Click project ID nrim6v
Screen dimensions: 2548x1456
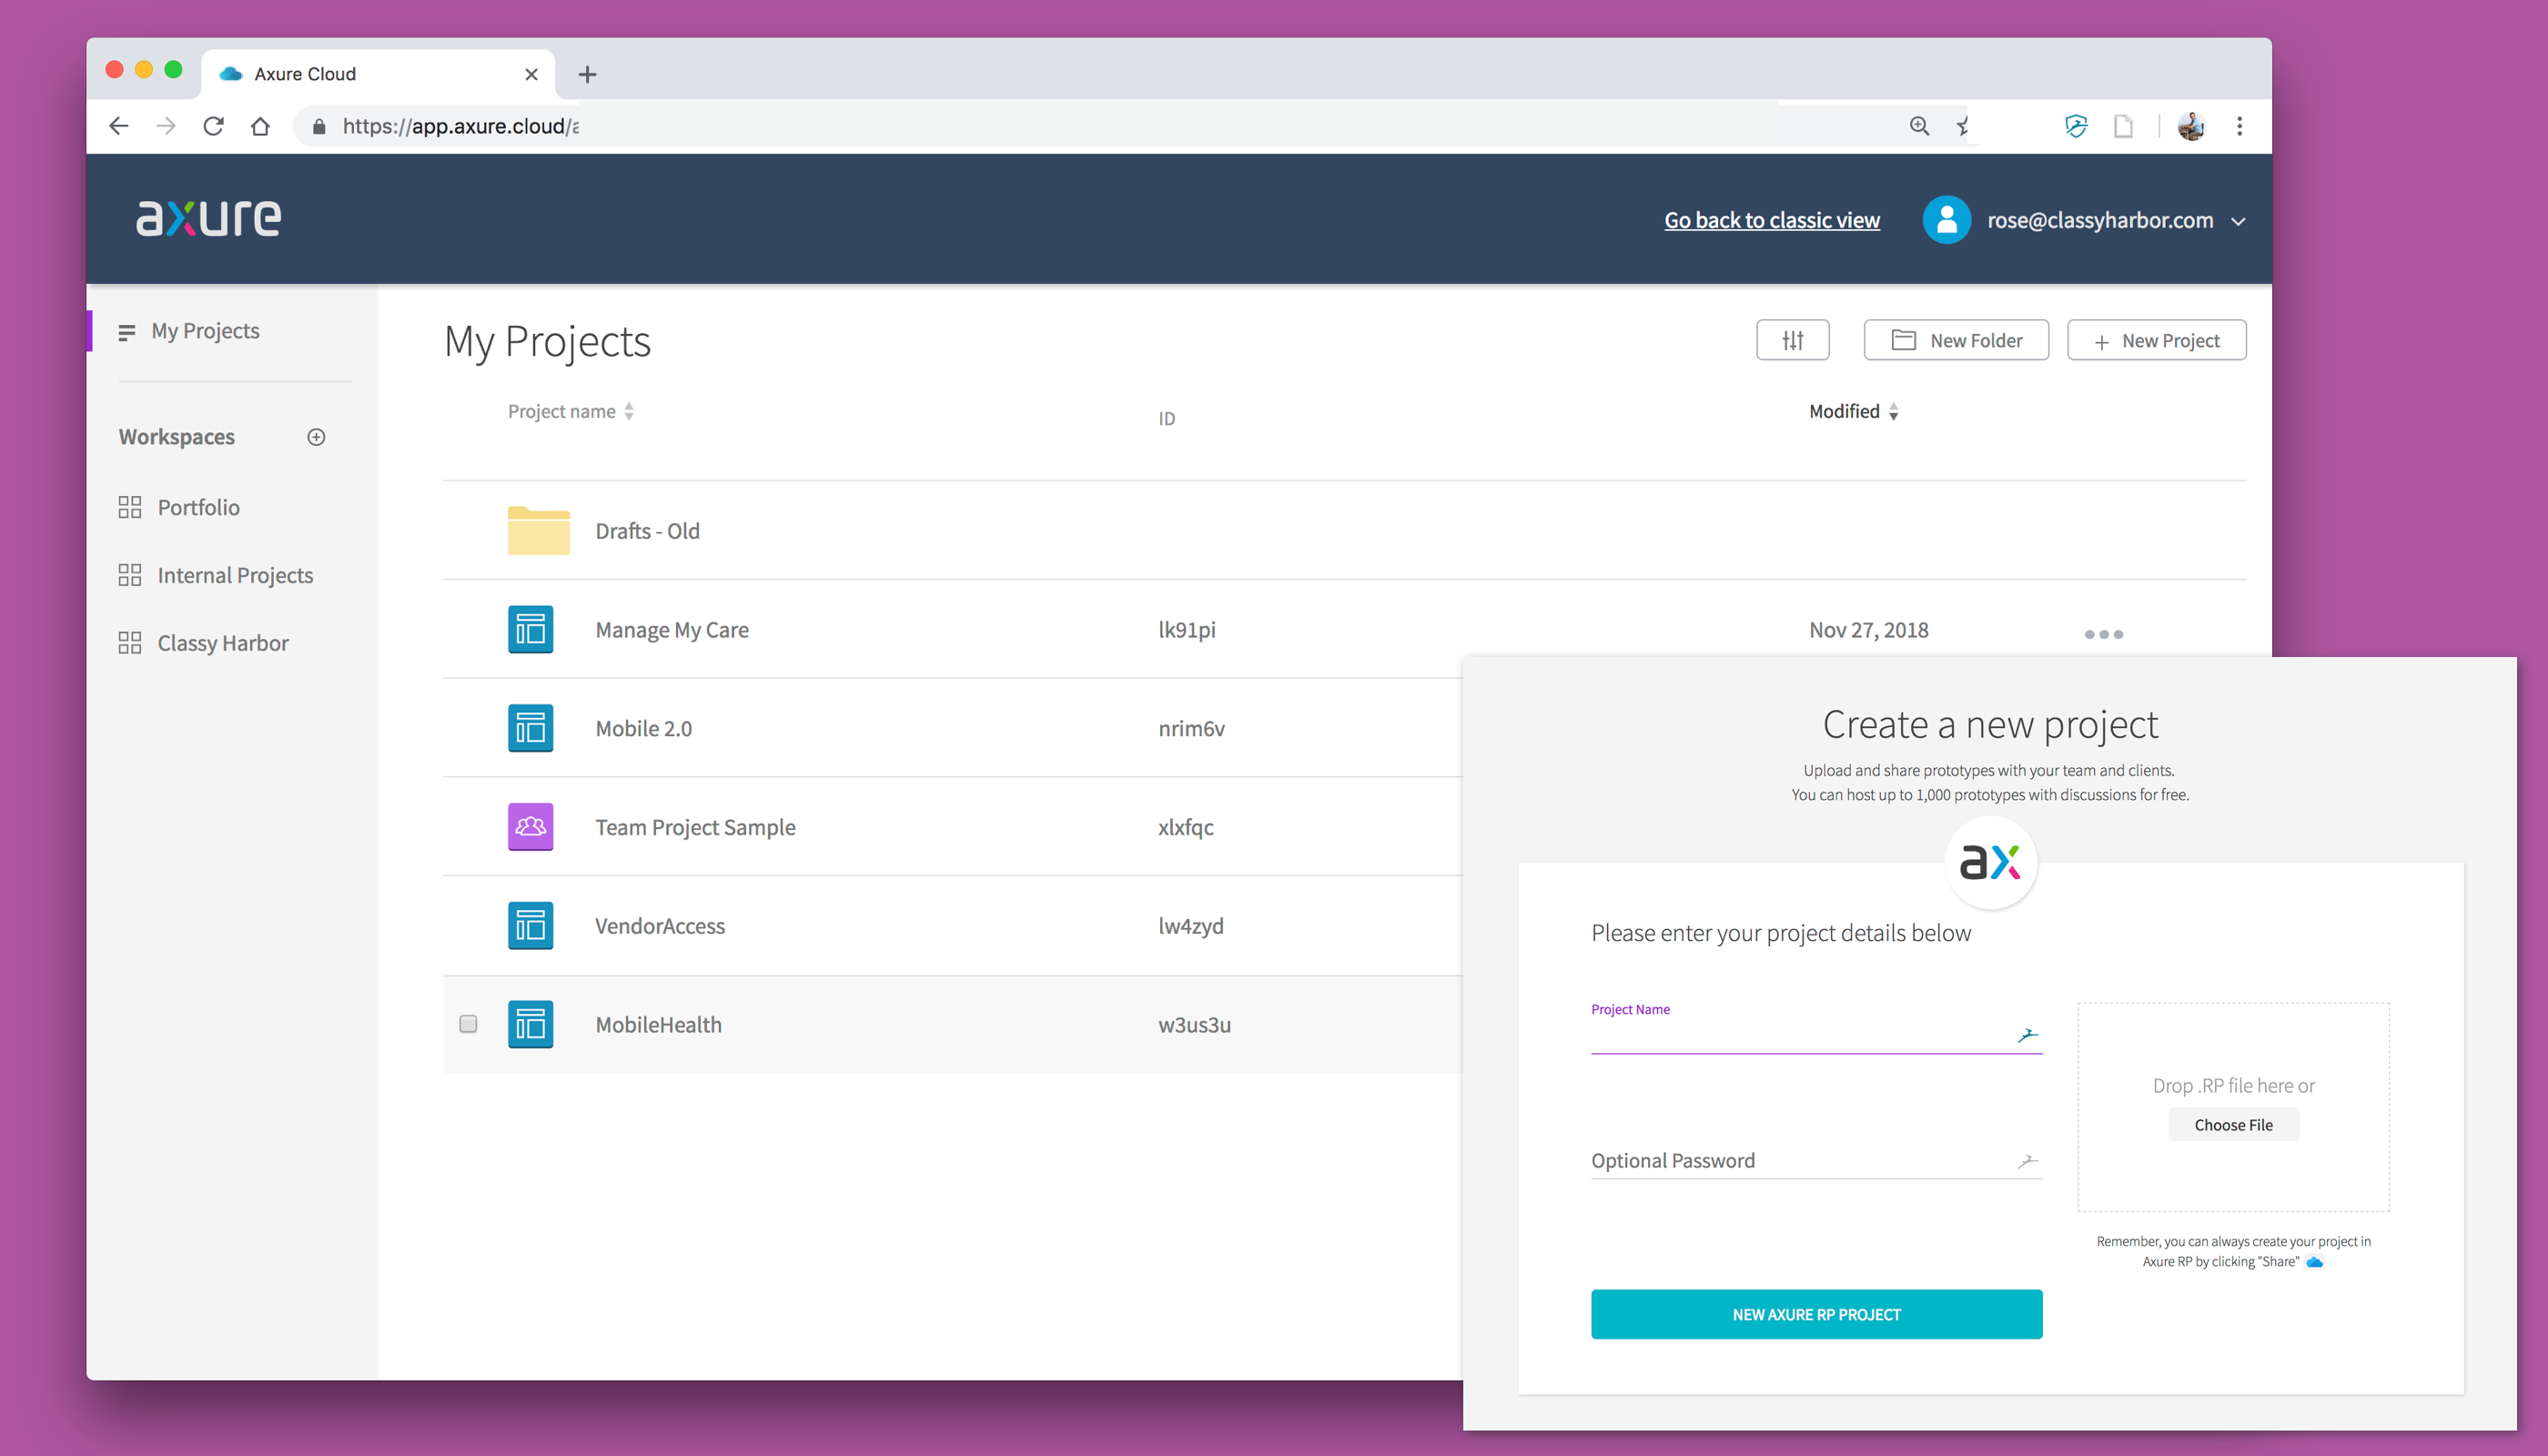tap(1191, 729)
